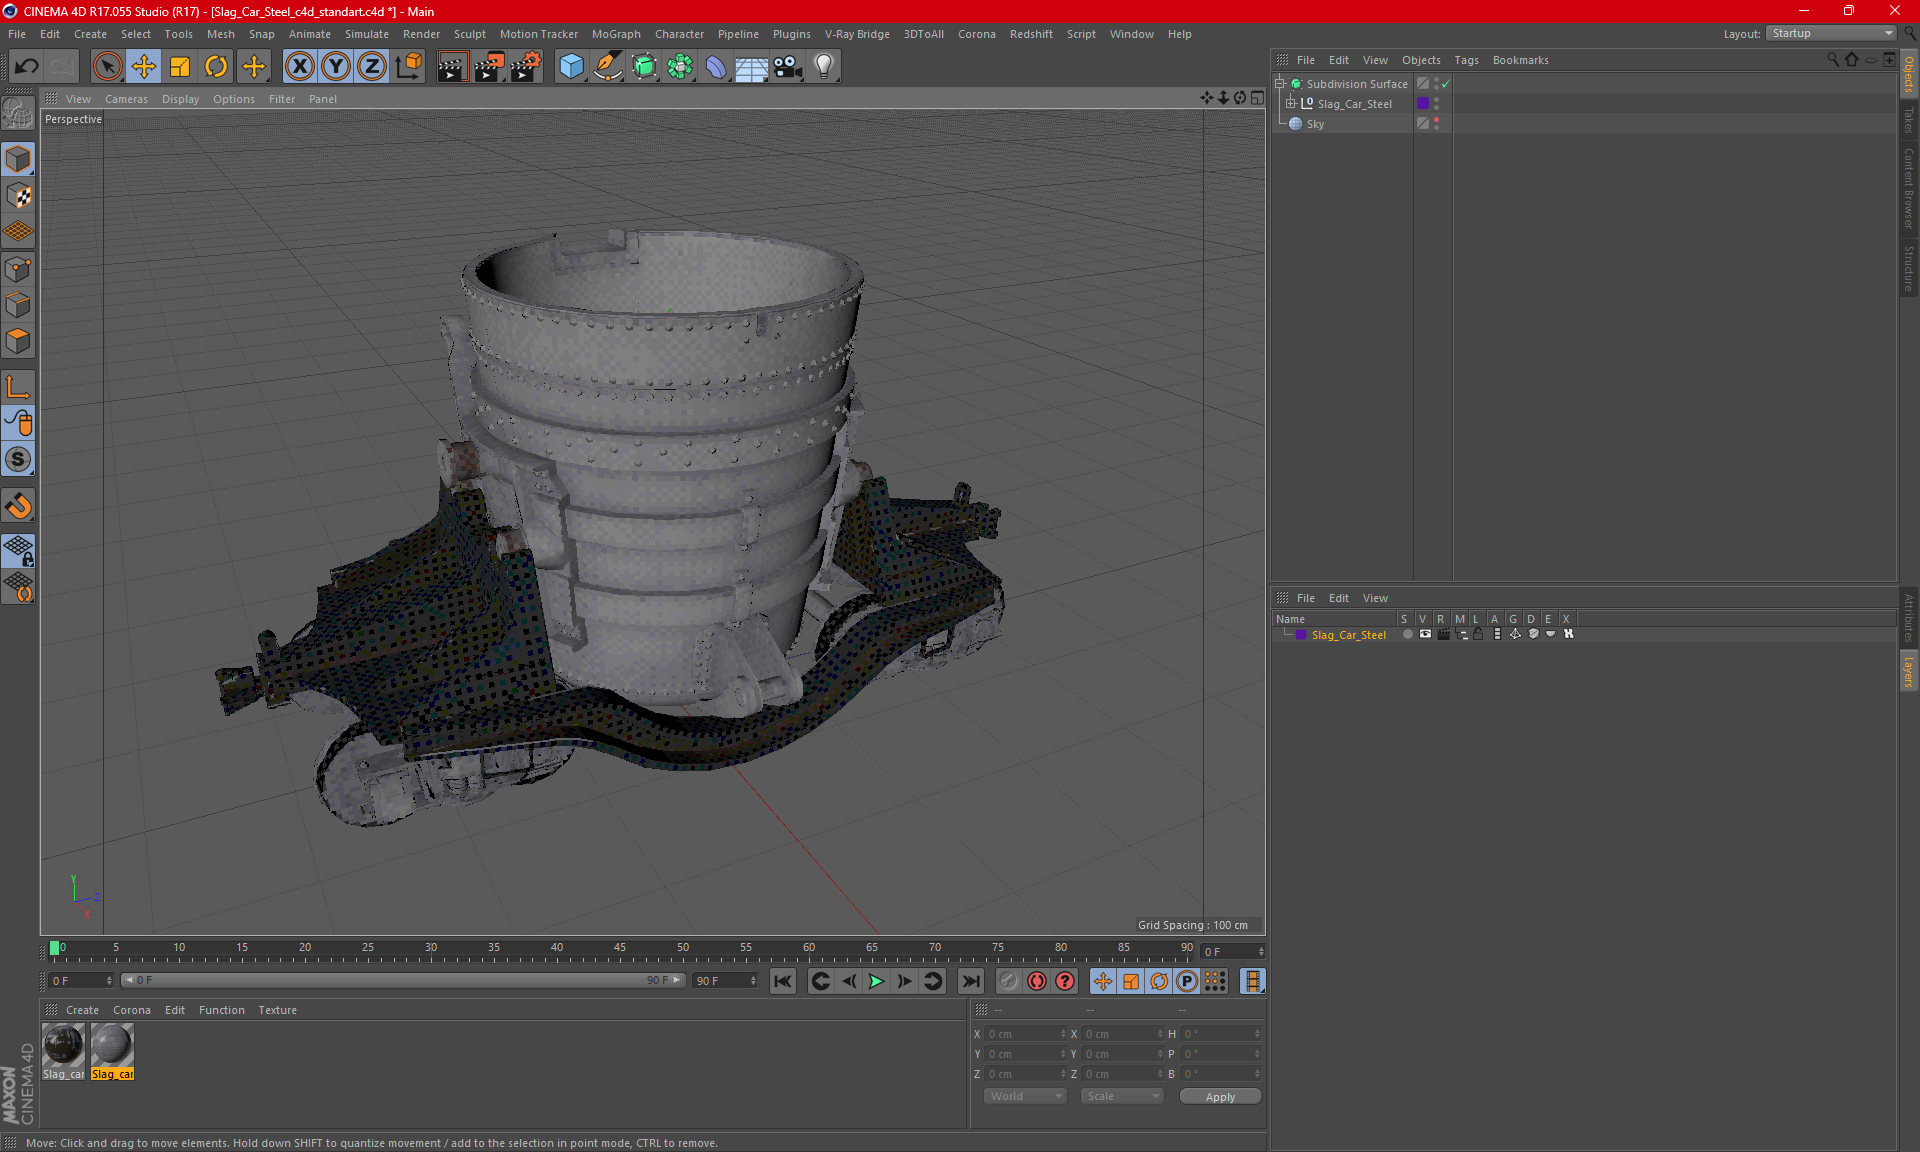Select the Live Selection tool
The image size is (1920, 1152).
point(107,67)
